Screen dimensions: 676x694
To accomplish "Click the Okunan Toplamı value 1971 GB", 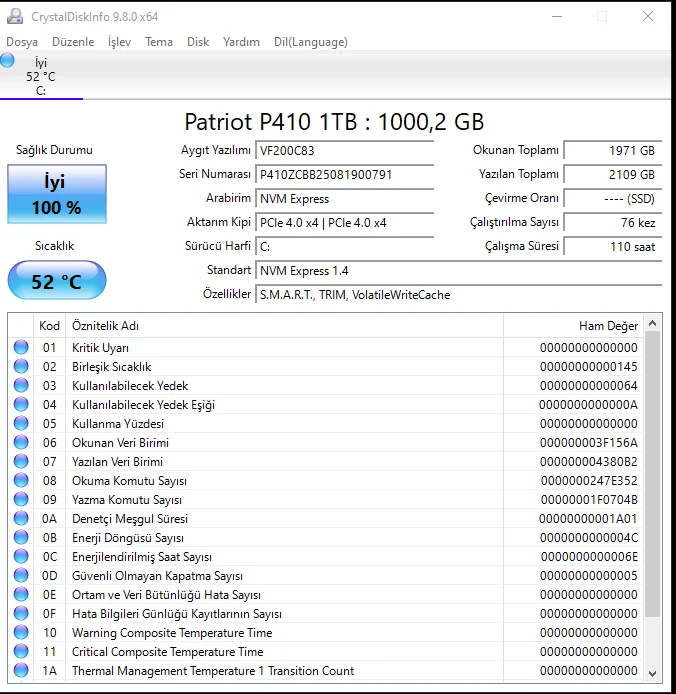I will pos(613,150).
